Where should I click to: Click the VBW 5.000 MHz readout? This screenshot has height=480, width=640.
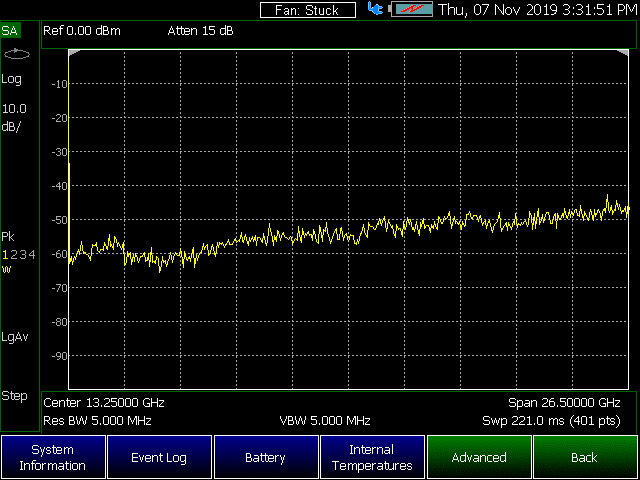coord(325,420)
